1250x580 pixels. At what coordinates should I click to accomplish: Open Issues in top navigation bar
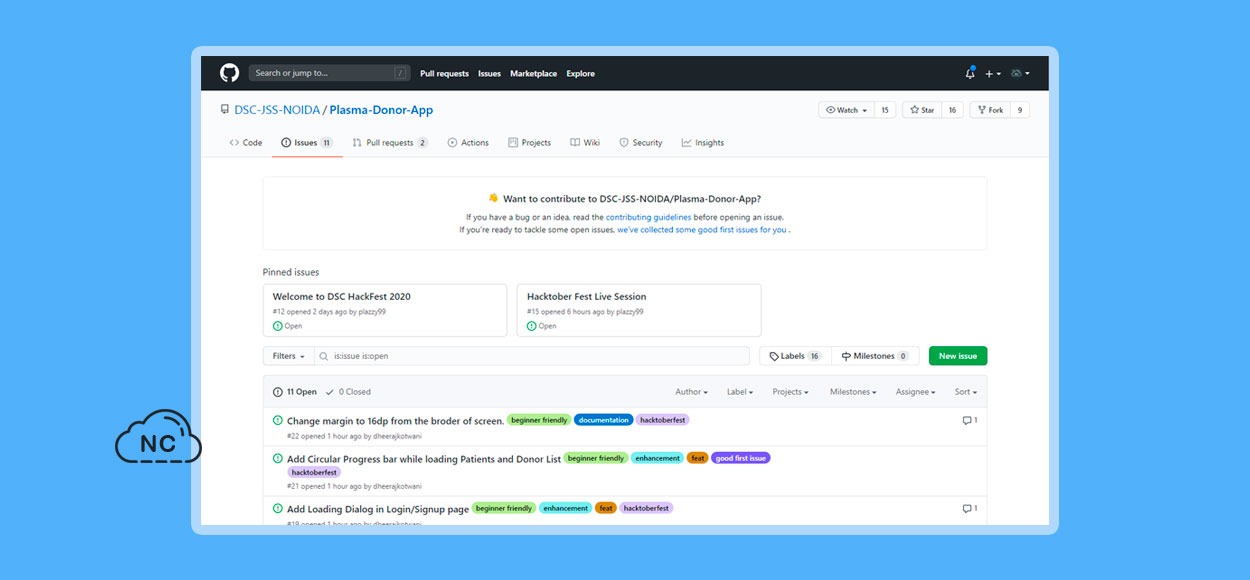pyautogui.click(x=489, y=73)
